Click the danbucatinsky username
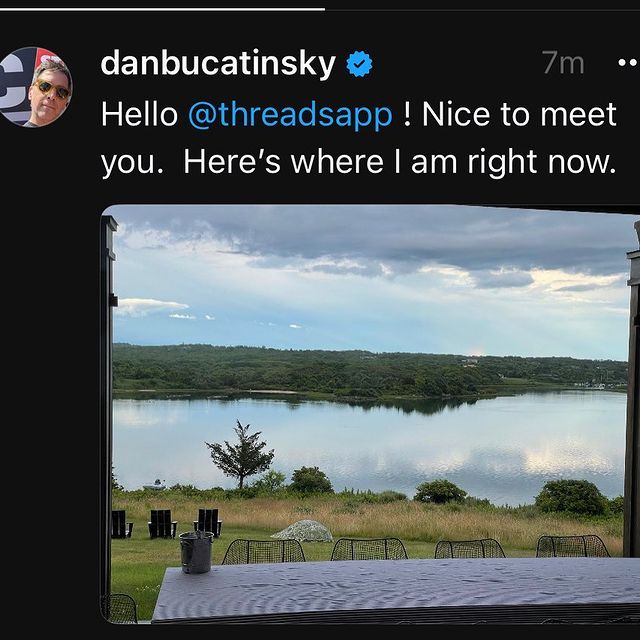The width and height of the screenshot is (640, 640). coord(218,63)
